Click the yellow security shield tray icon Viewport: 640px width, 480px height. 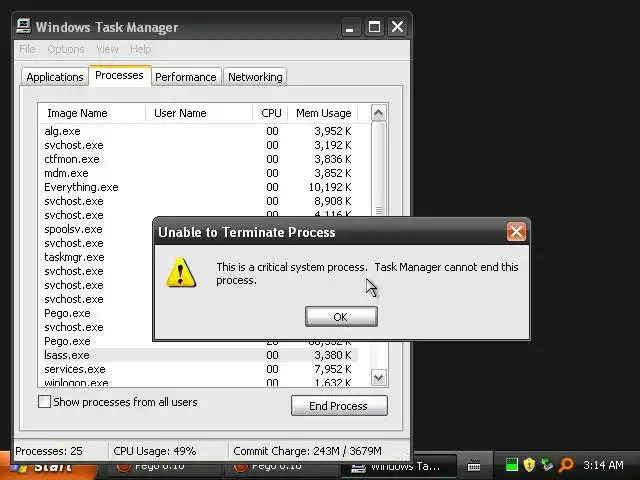point(529,464)
